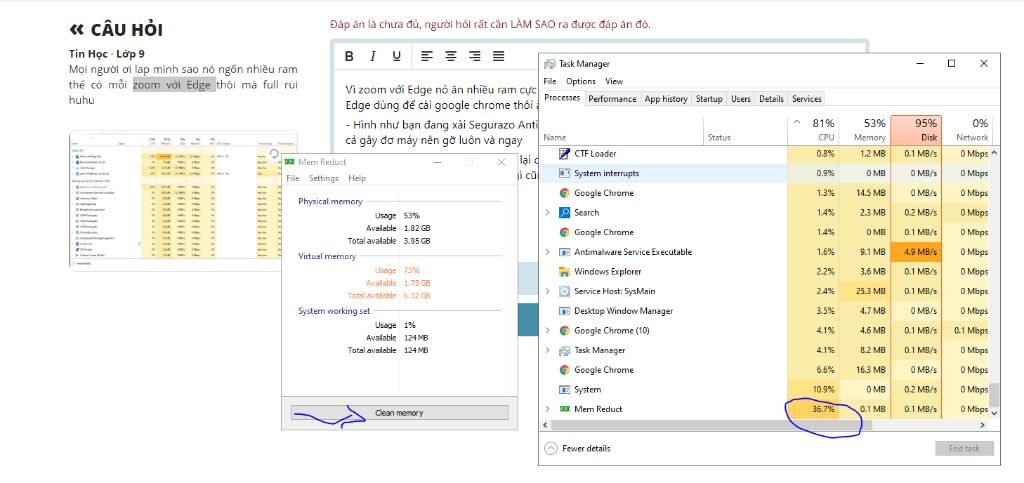Click the Task Manager process row icon
This screenshot has height=483, width=1024.
click(x=564, y=350)
